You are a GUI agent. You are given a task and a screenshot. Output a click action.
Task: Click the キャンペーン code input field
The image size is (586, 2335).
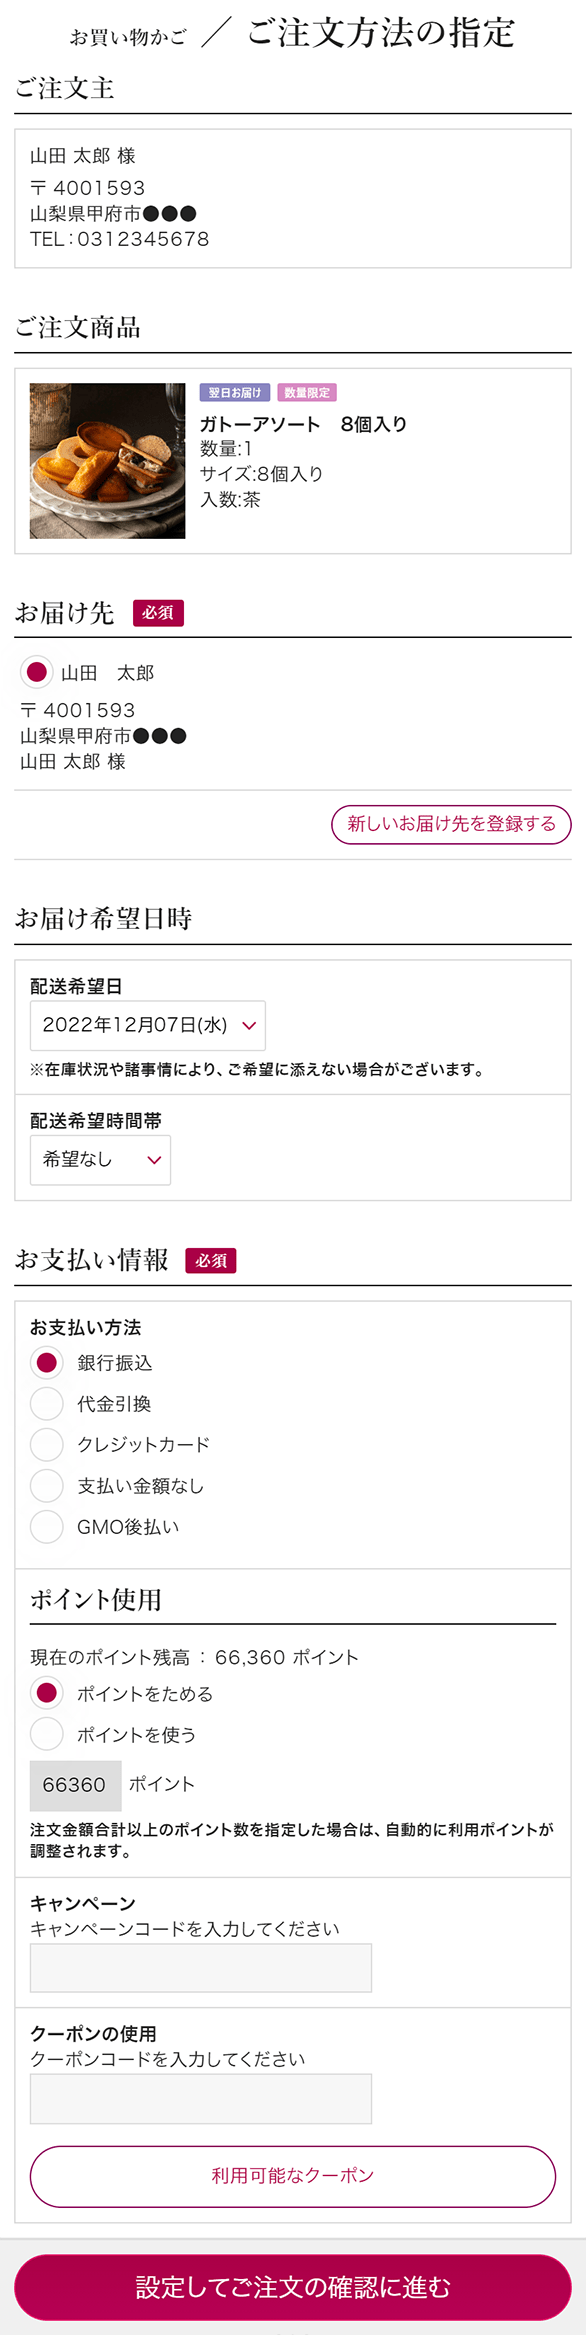tap(201, 1968)
